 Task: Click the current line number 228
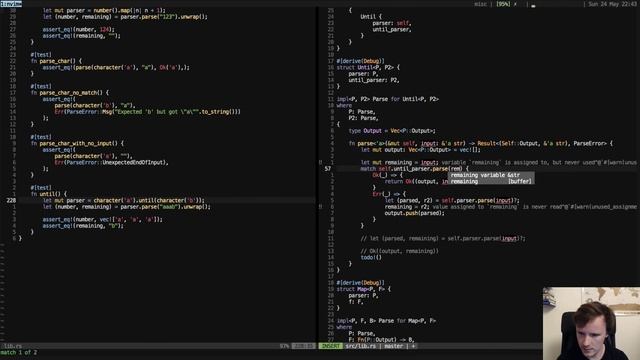(x=11, y=200)
